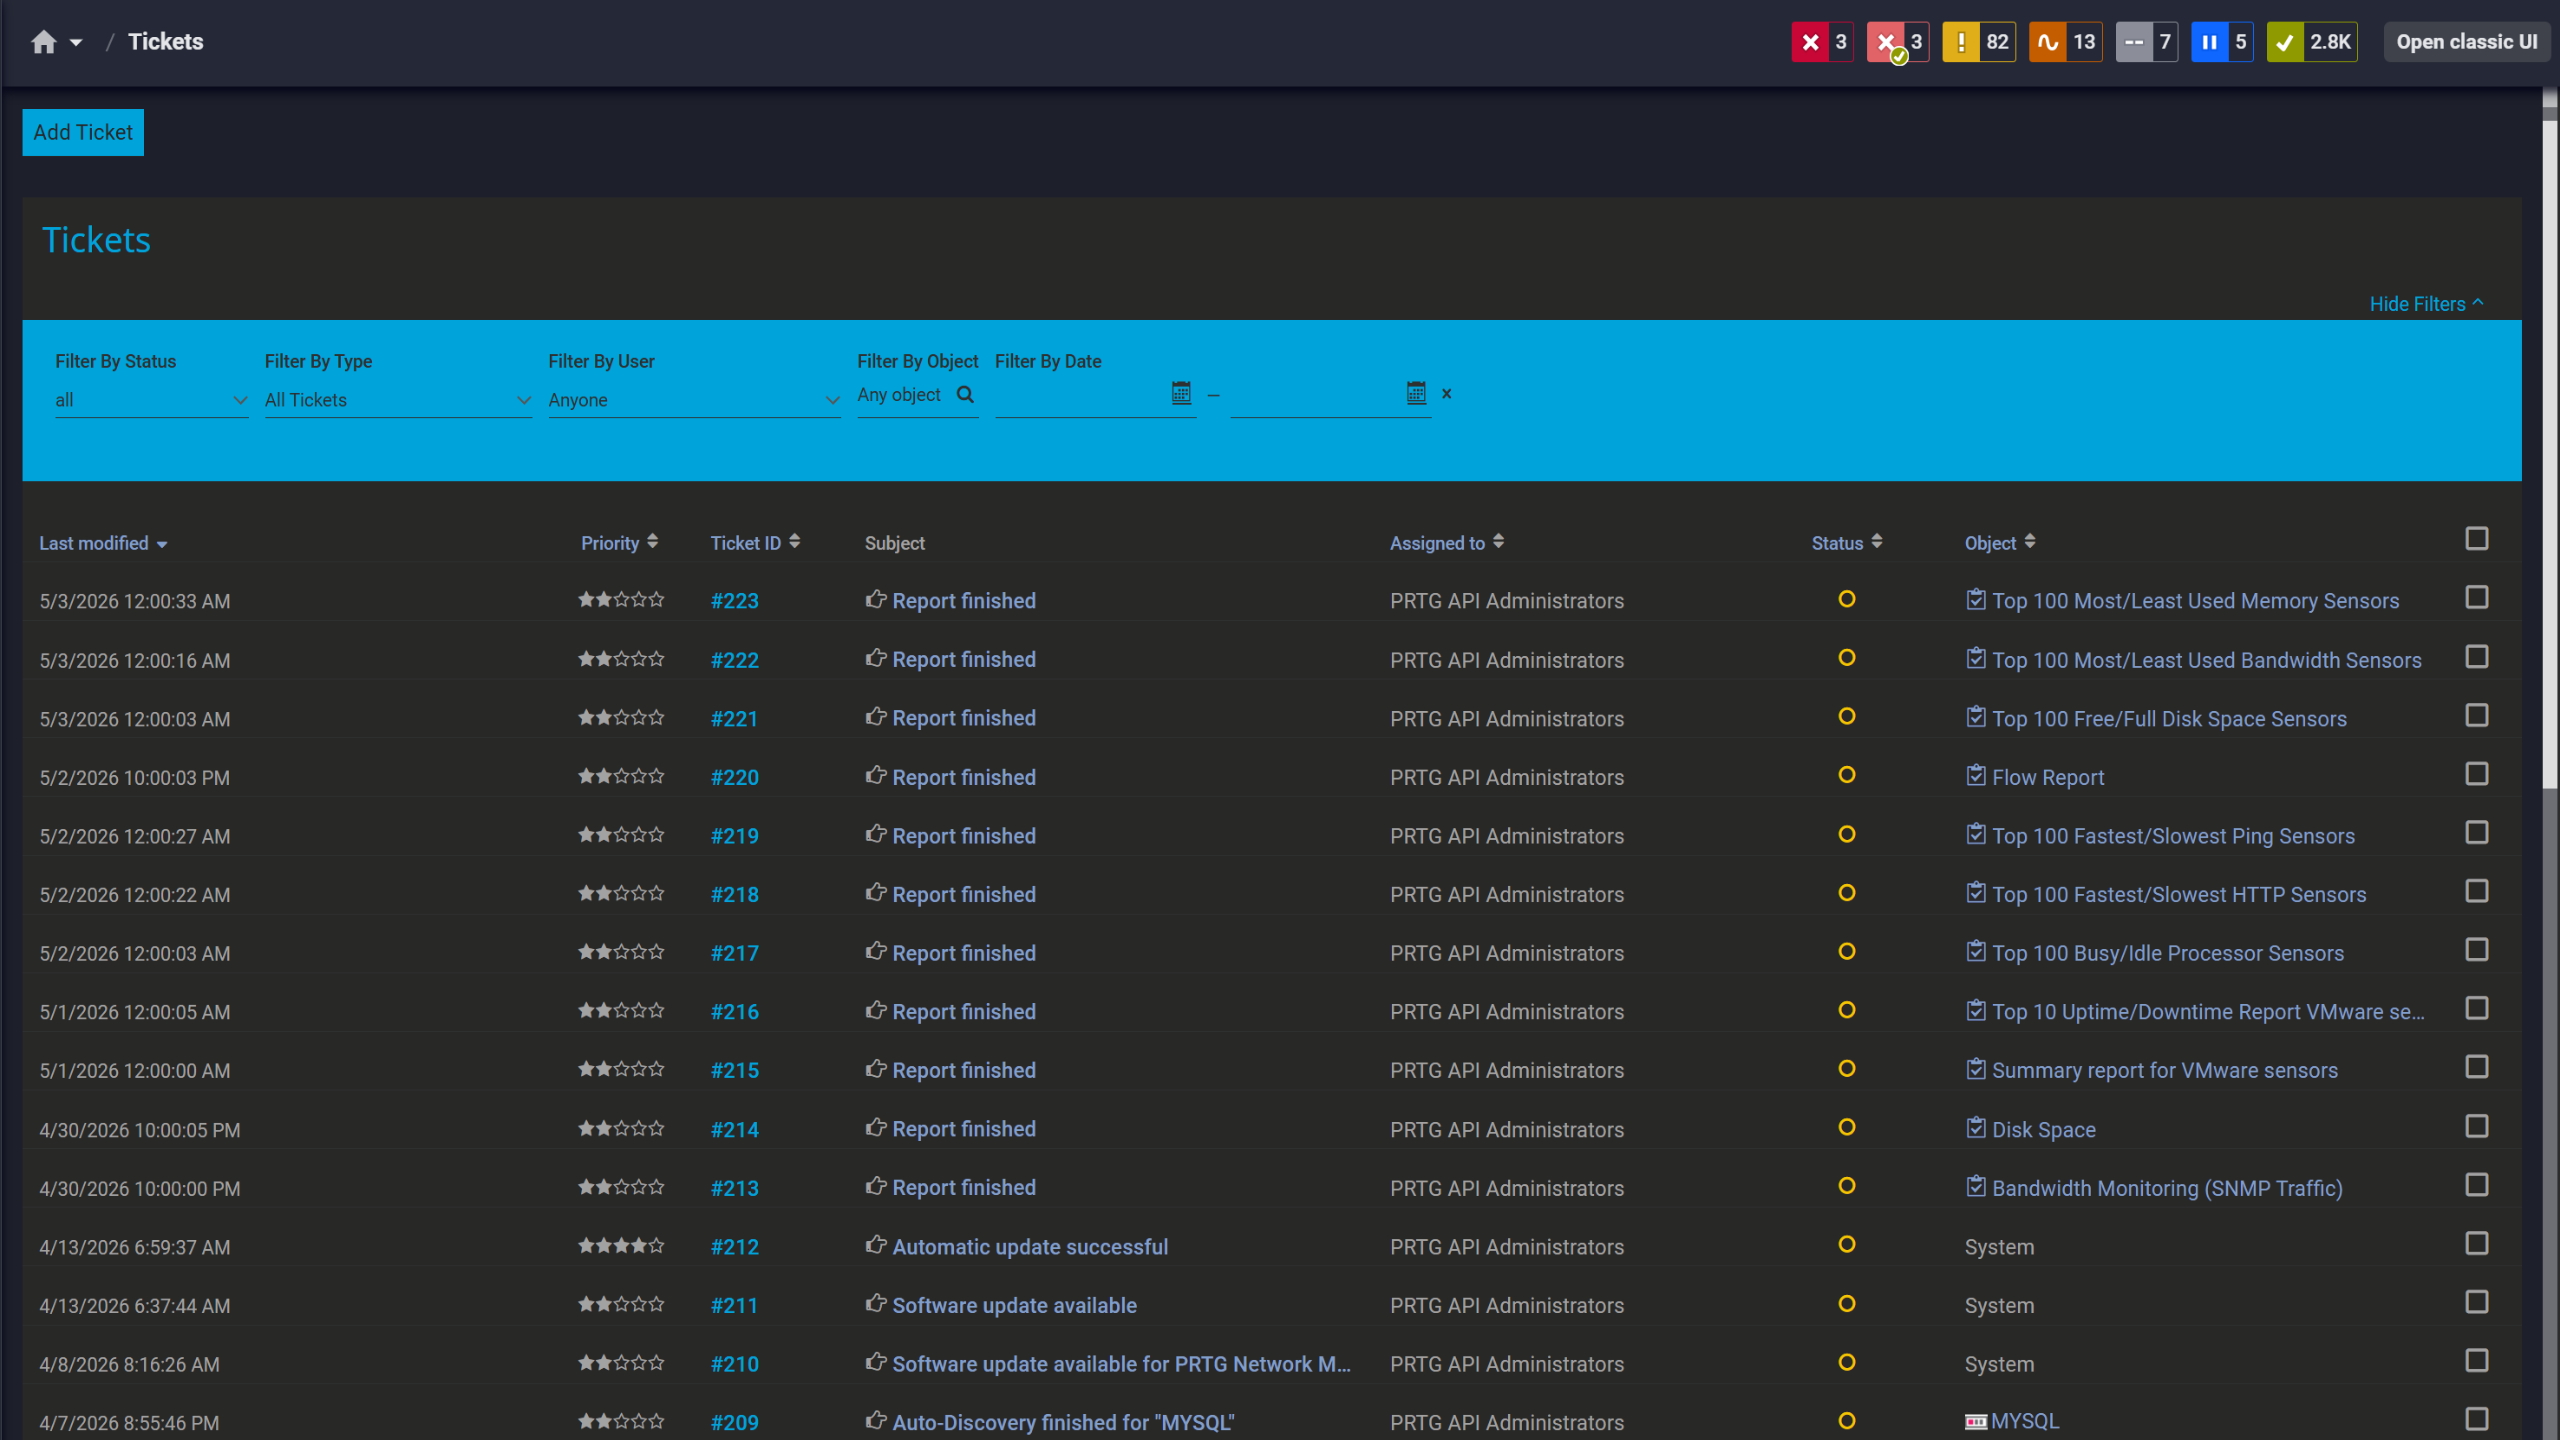This screenshot has height=1440, width=2560.
Task: Click Open classic UI button
Action: tap(2466, 42)
